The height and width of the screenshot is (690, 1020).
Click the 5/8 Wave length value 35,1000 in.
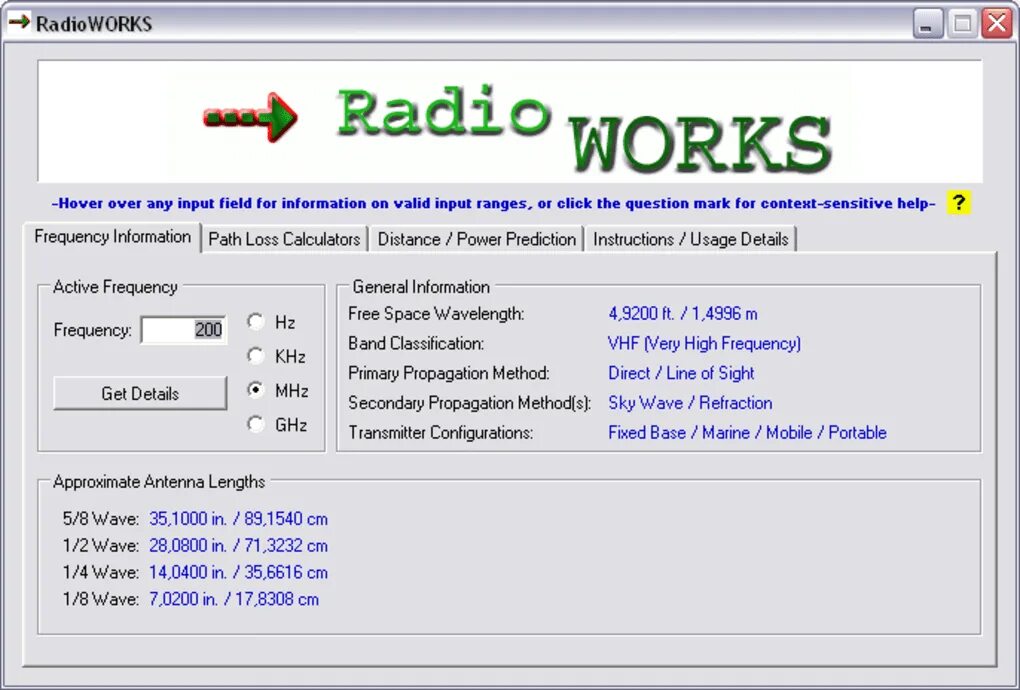coord(238,519)
